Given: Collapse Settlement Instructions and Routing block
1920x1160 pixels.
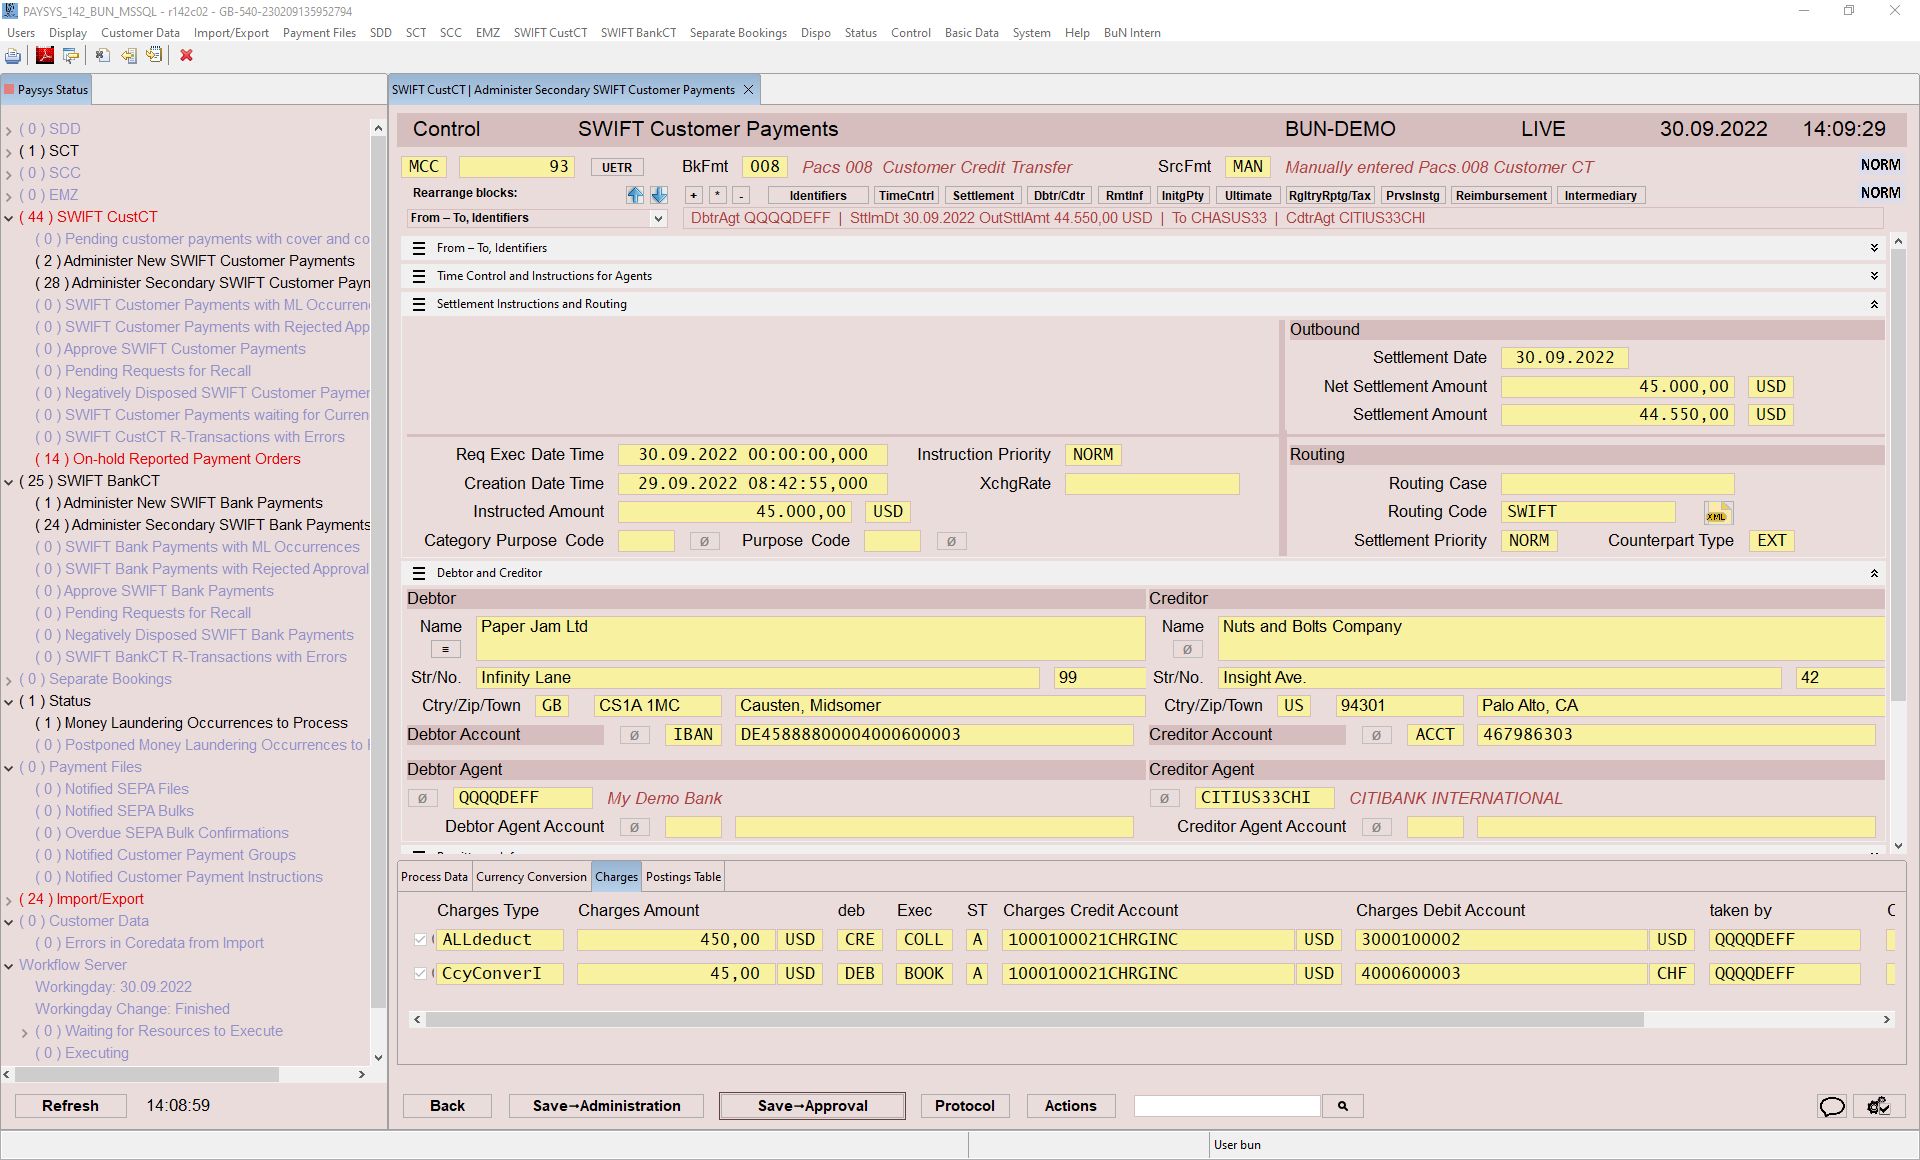Looking at the screenshot, I should [x=1874, y=304].
